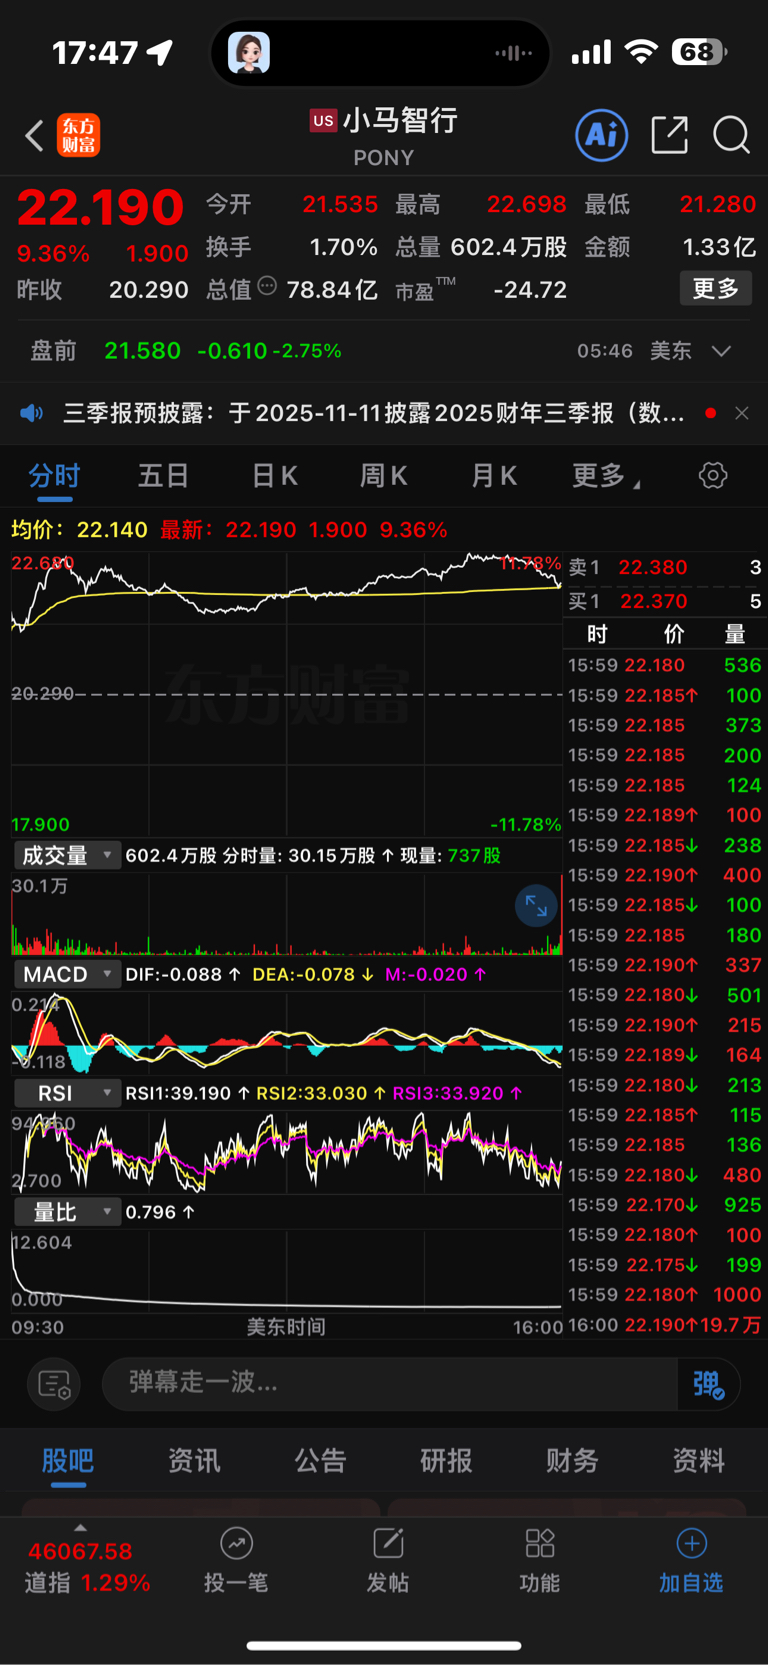Switch to the 周K chart tab
768x1665 pixels.
[x=384, y=476]
